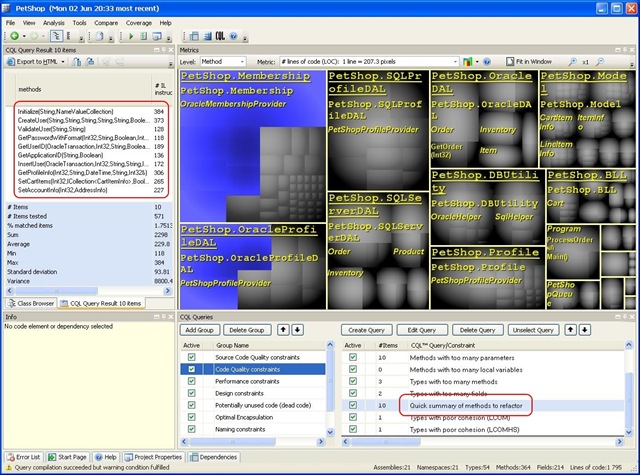
Task: Click the blue help icon in Metrics toolbar
Action: tap(487, 62)
